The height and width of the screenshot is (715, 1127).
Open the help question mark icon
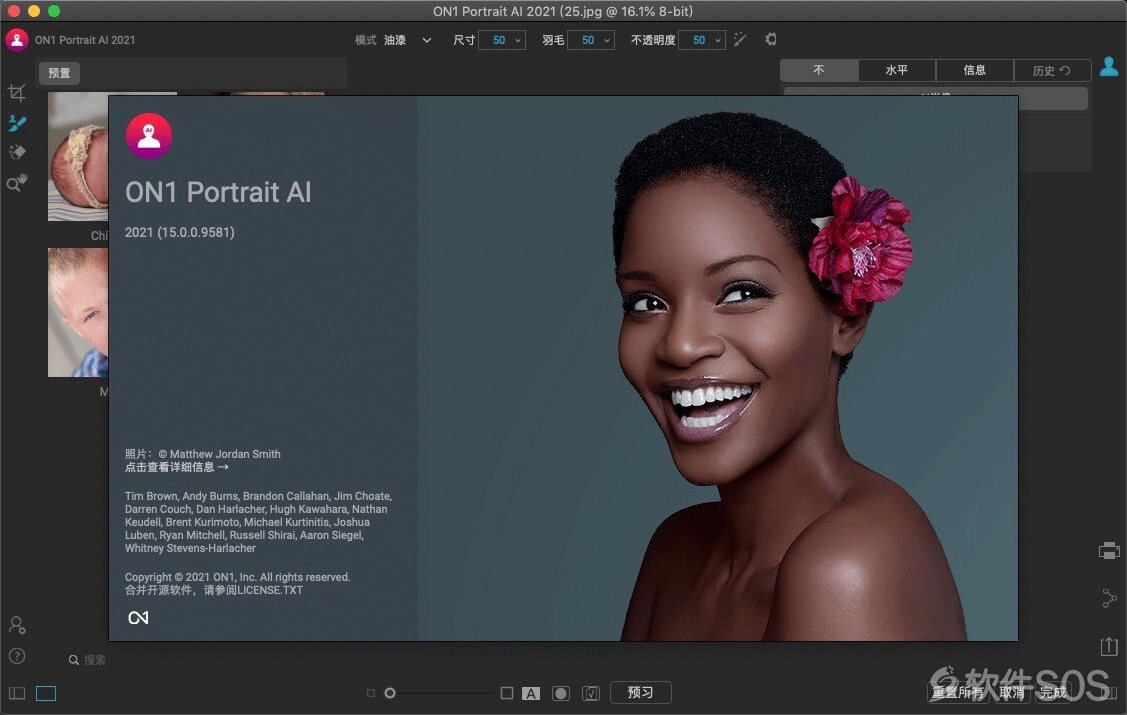pos(17,656)
